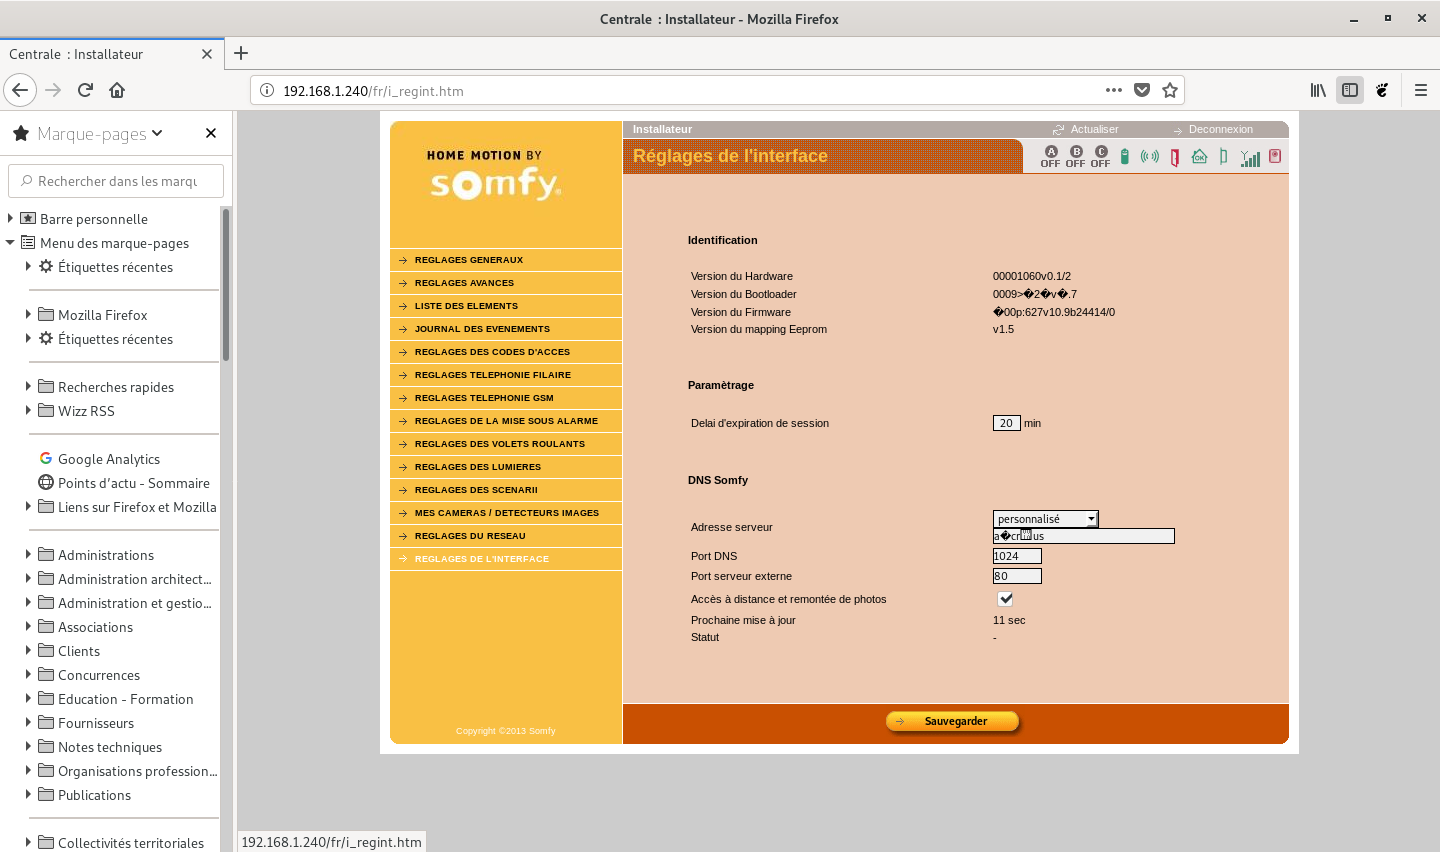1440x852 pixels.
Task: Collapse the Menu des marque-pages tree
Action: [x=10, y=243]
